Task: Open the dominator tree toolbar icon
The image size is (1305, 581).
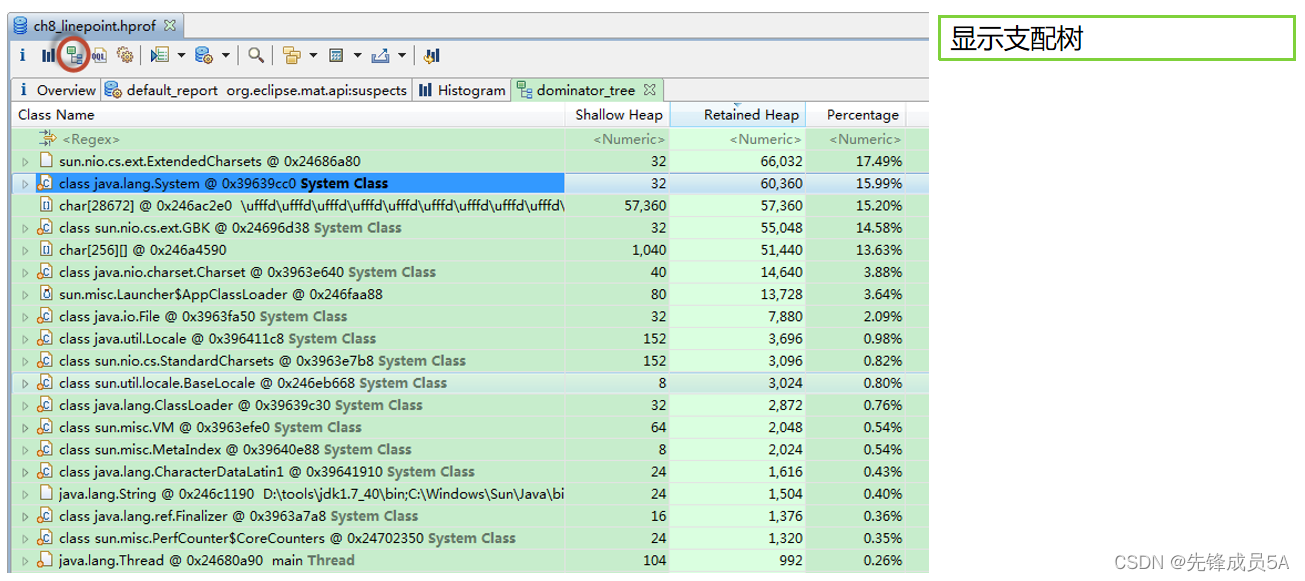Action: [x=73, y=56]
